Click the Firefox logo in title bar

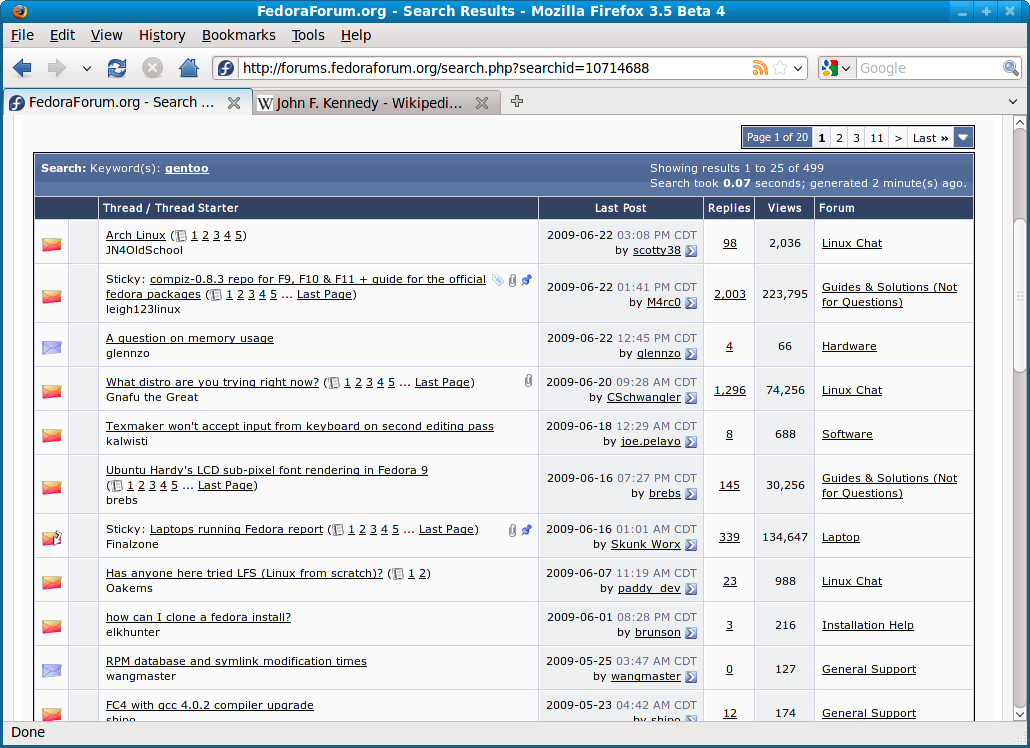[20, 11]
